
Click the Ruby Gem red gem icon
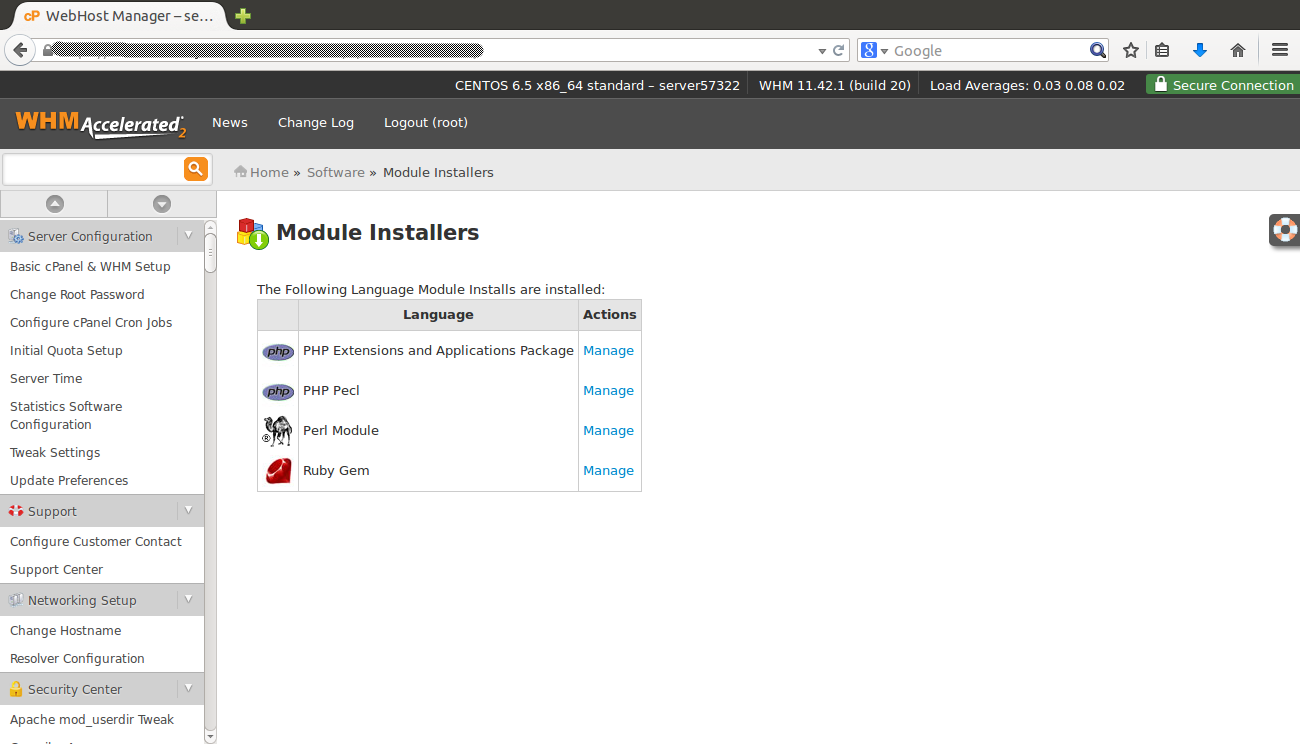278,471
